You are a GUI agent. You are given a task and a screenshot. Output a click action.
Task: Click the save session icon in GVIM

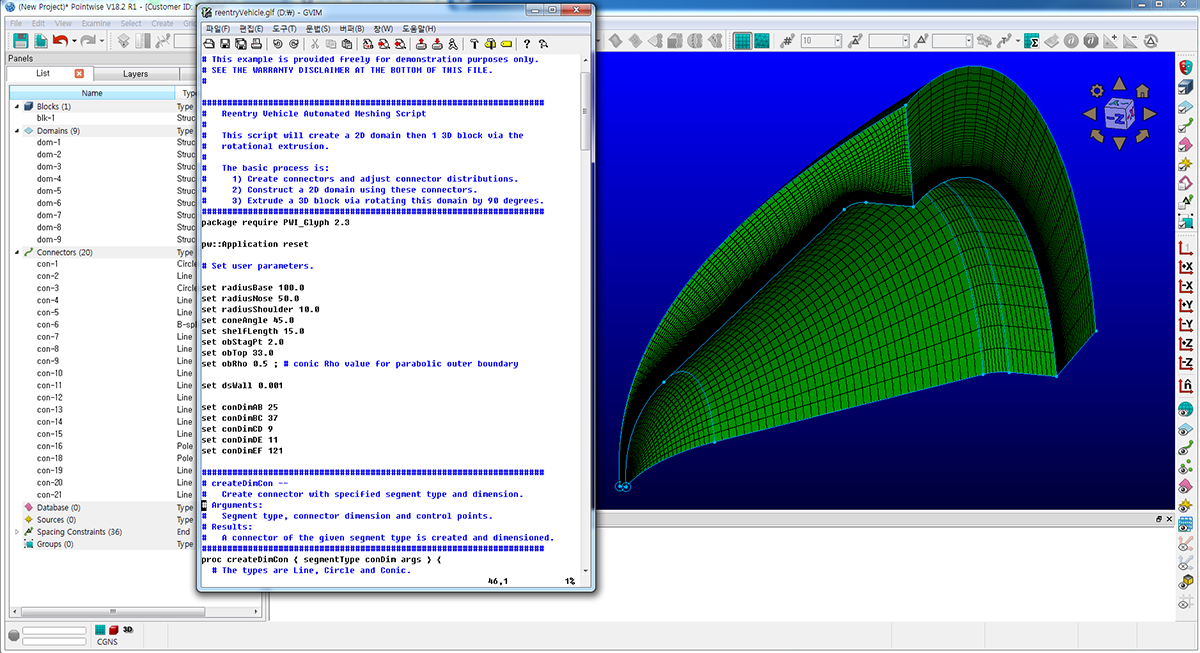click(437, 44)
